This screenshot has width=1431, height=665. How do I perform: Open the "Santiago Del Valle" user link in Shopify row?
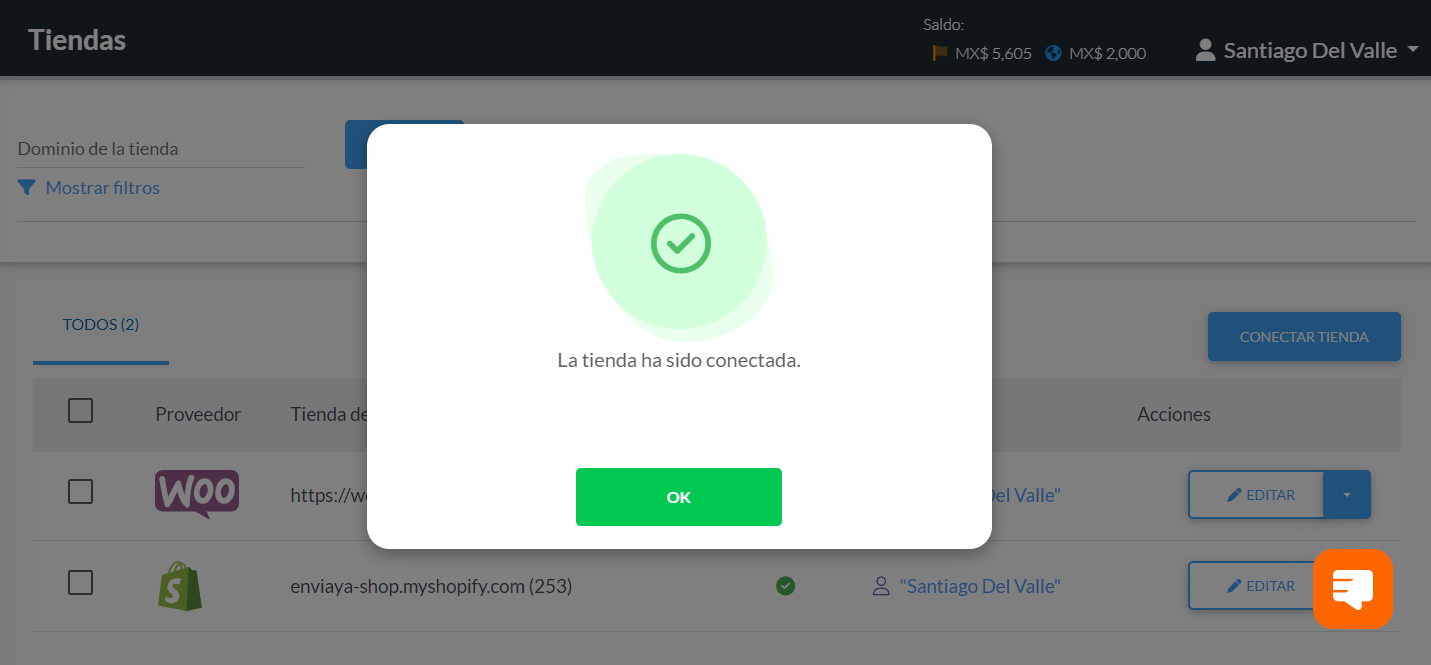click(980, 586)
